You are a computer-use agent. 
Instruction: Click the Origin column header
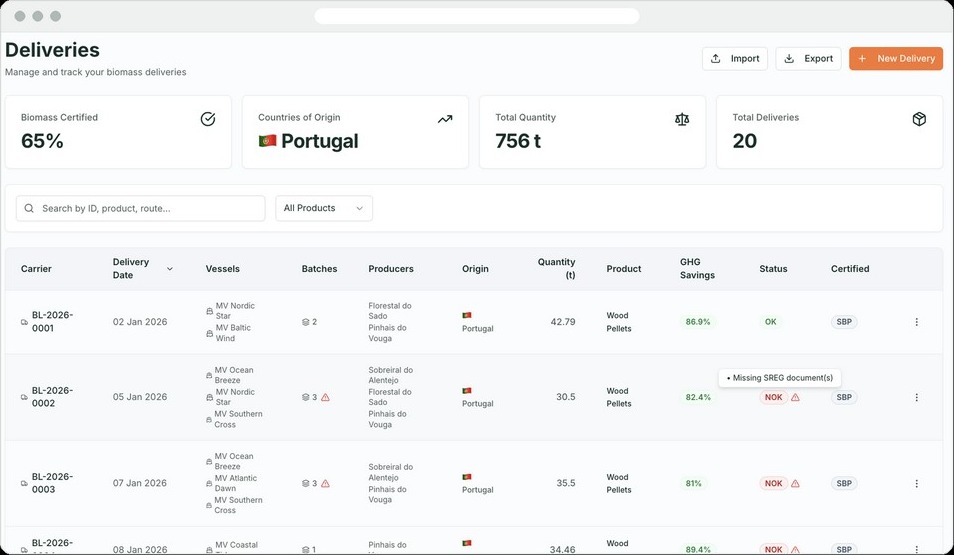(475, 268)
